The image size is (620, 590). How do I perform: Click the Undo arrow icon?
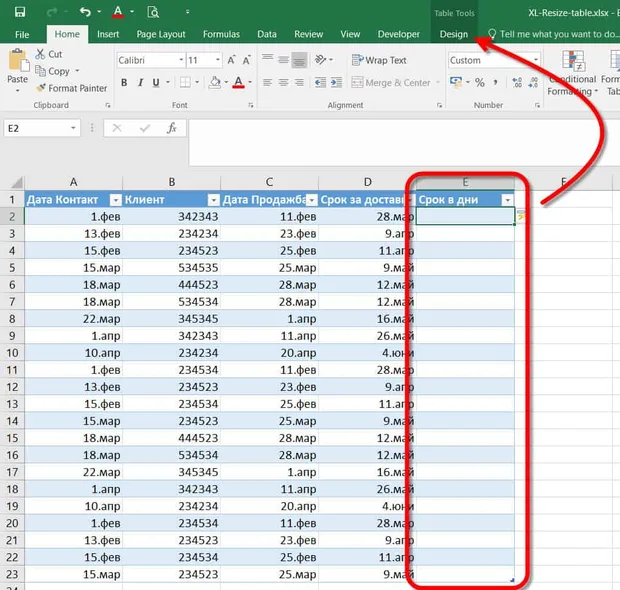click(85, 12)
